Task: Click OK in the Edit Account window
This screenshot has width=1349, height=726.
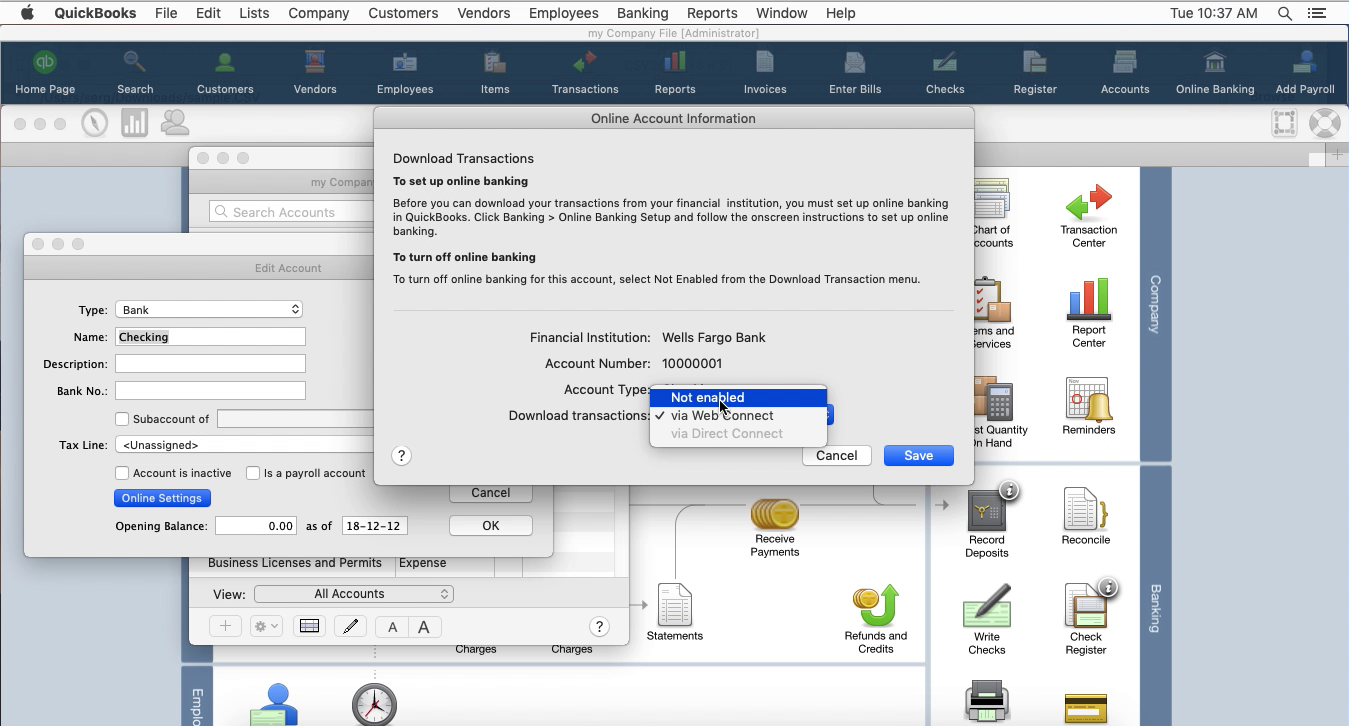Action: tap(490, 526)
